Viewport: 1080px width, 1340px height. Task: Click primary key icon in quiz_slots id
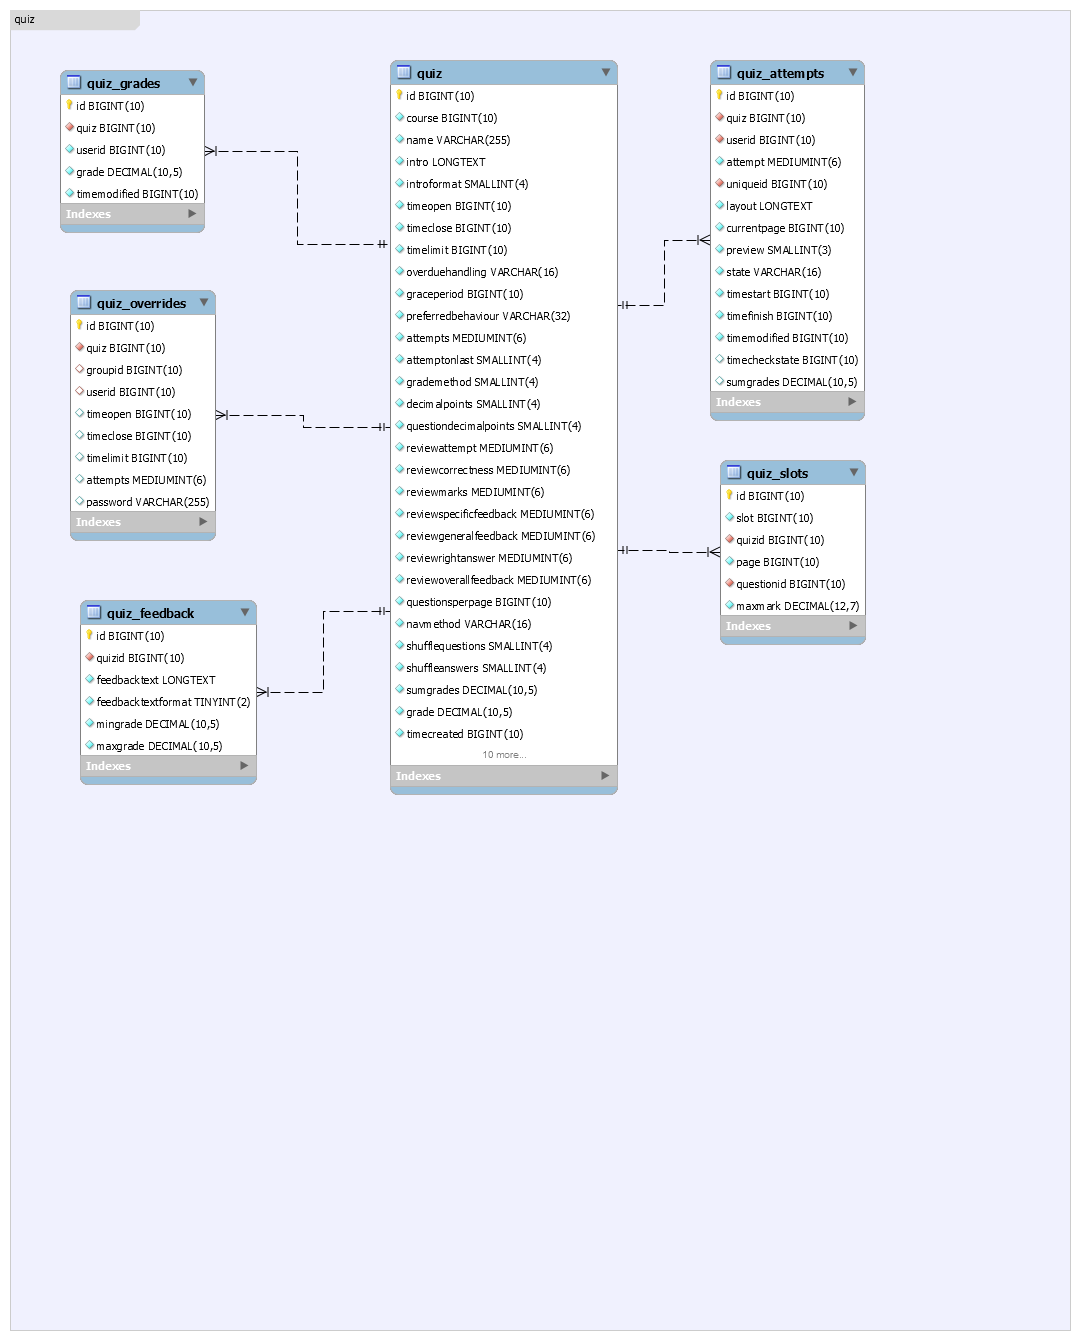tap(729, 495)
